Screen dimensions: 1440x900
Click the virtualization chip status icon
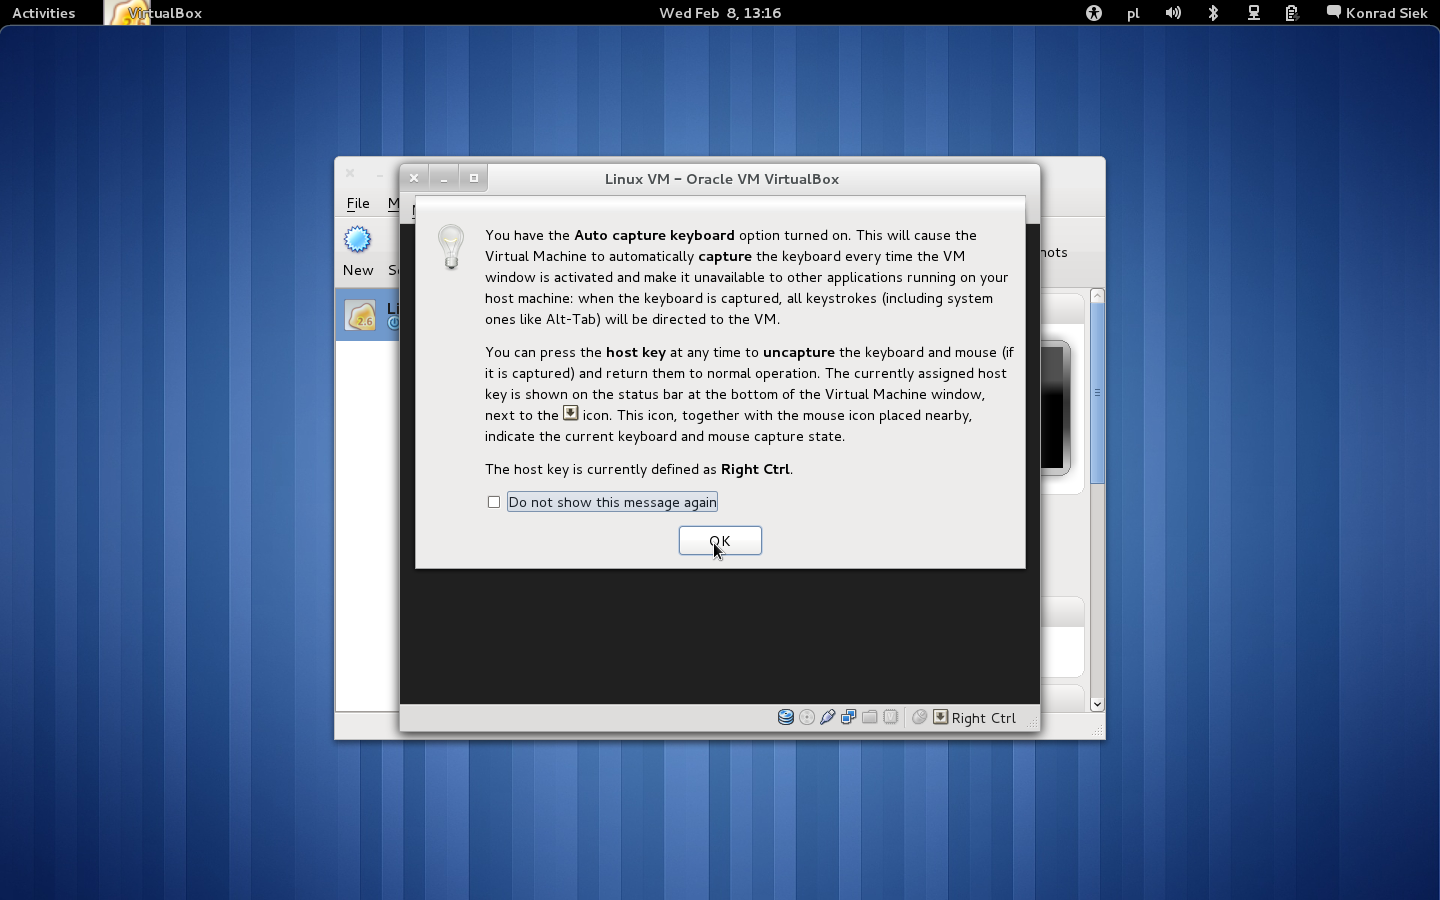891,717
